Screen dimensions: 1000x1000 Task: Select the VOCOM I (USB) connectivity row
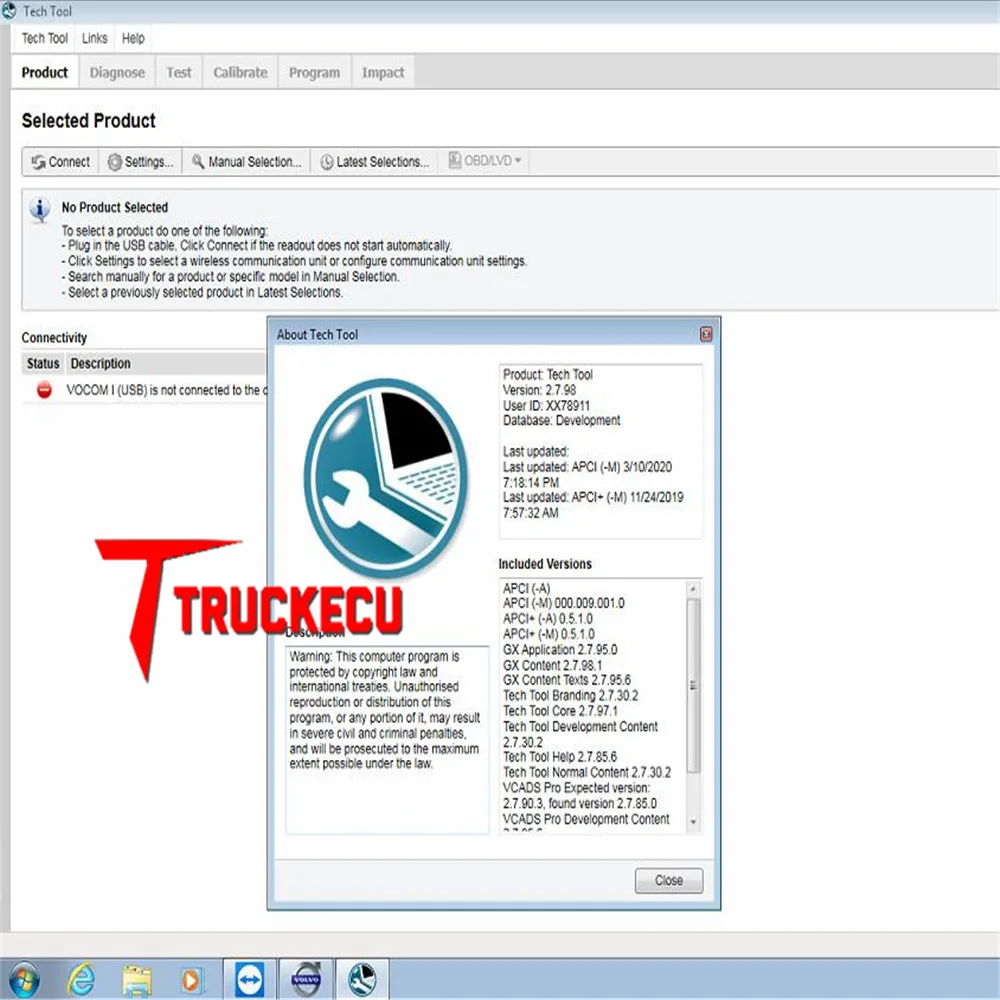(144, 390)
